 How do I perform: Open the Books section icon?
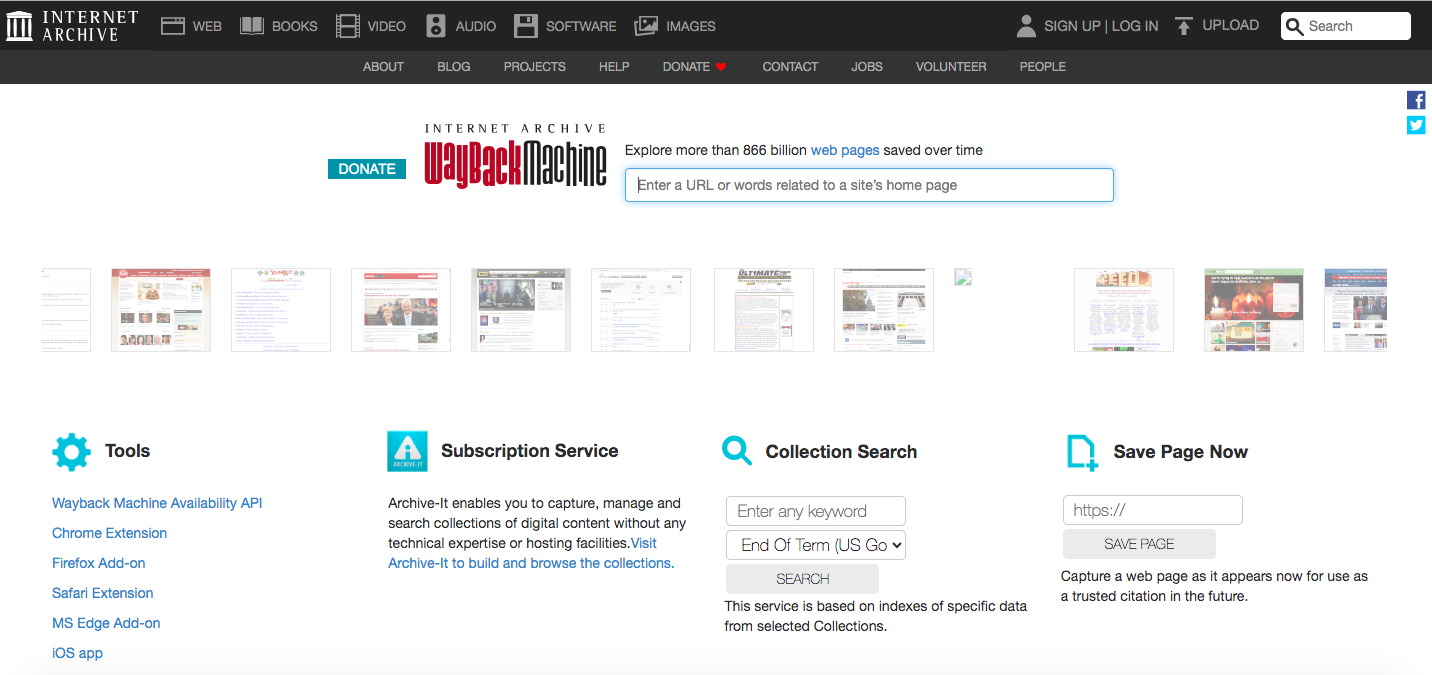(x=252, y=26)
